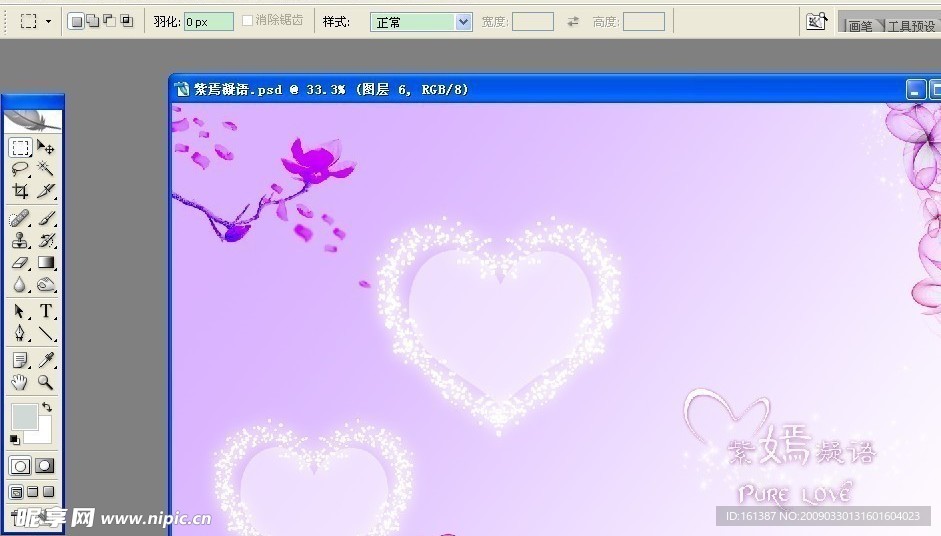Screen dimensions: 941x536
Task: Switch to Standard editing mode
Action: pos(20,466)
